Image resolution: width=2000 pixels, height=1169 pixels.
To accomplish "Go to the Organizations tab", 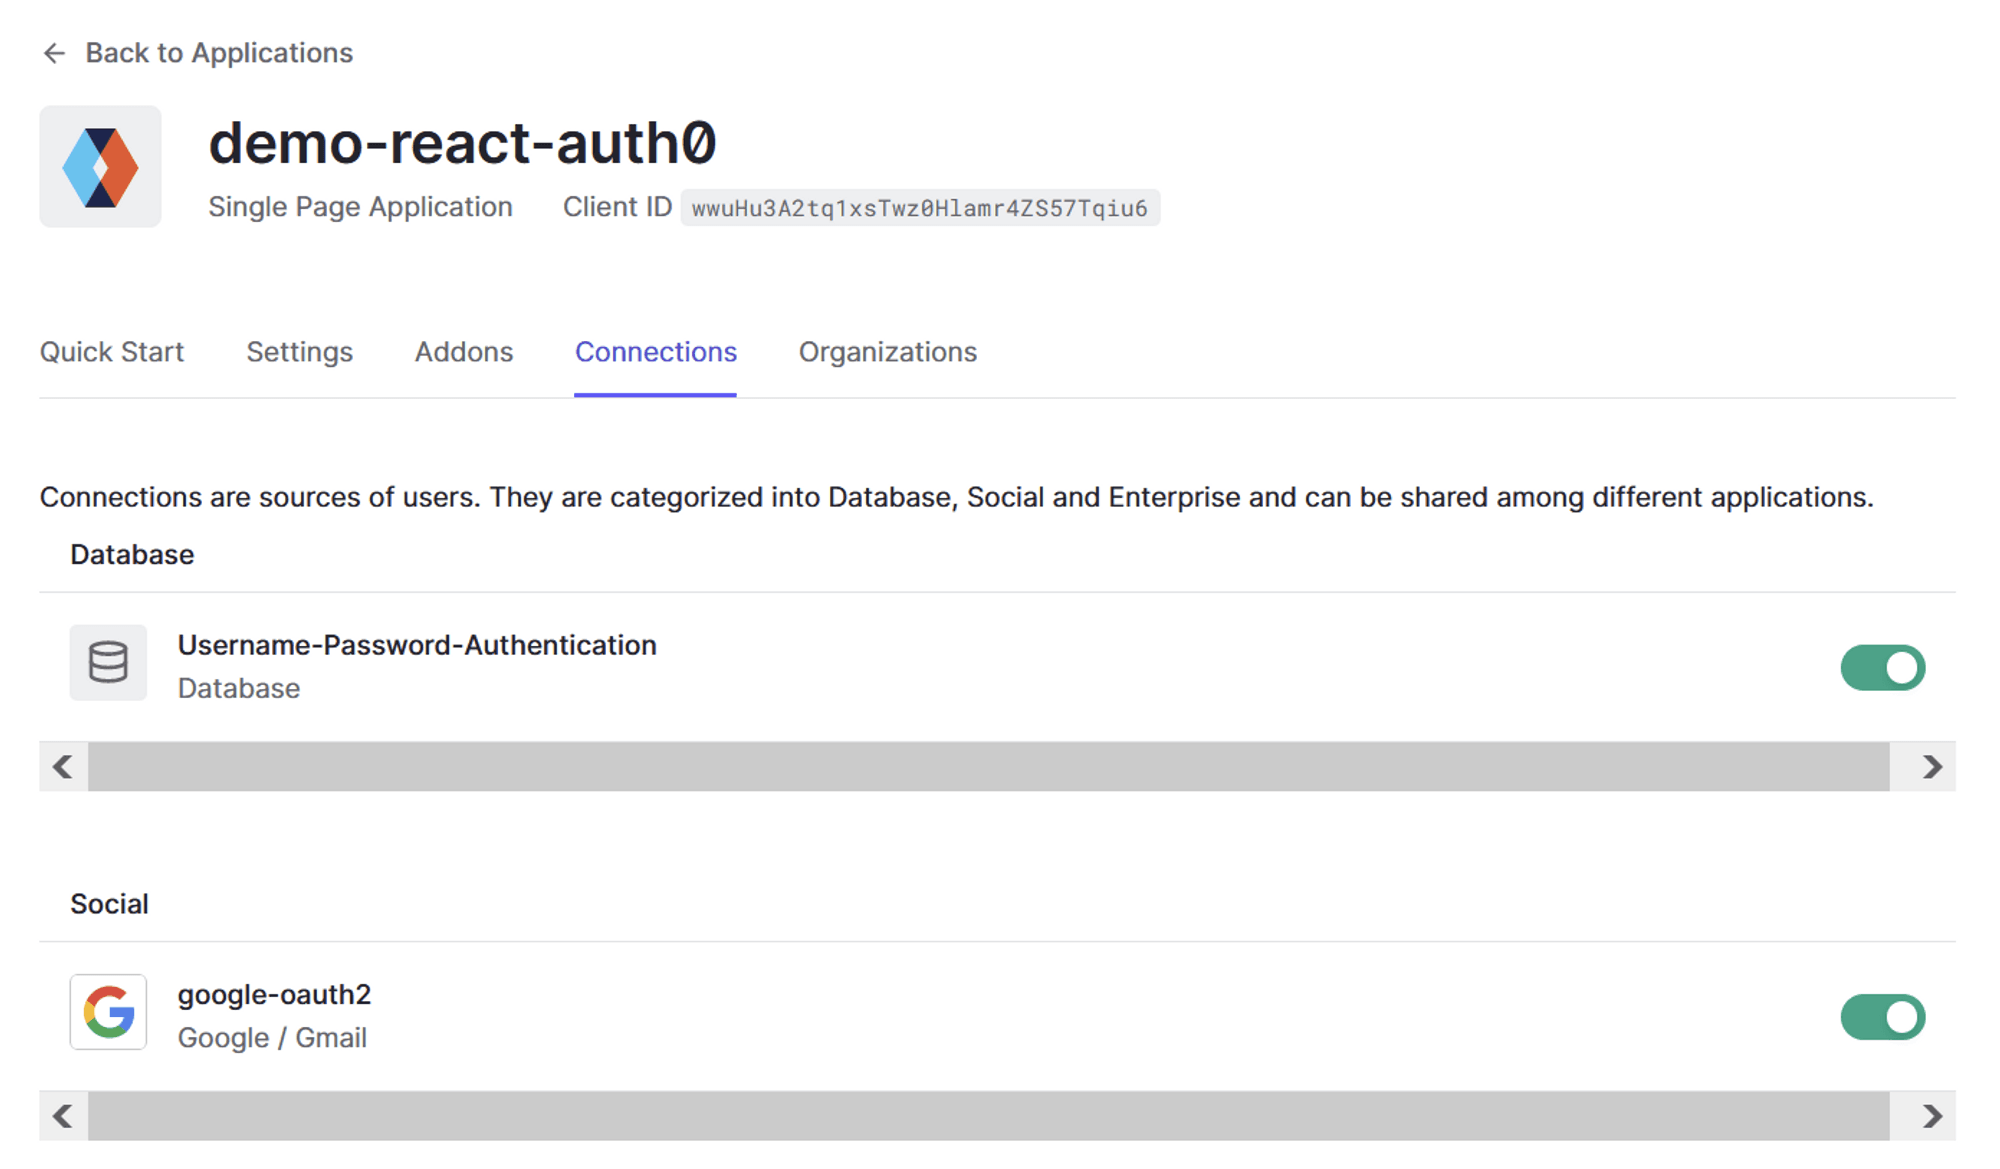I will 887,352.
